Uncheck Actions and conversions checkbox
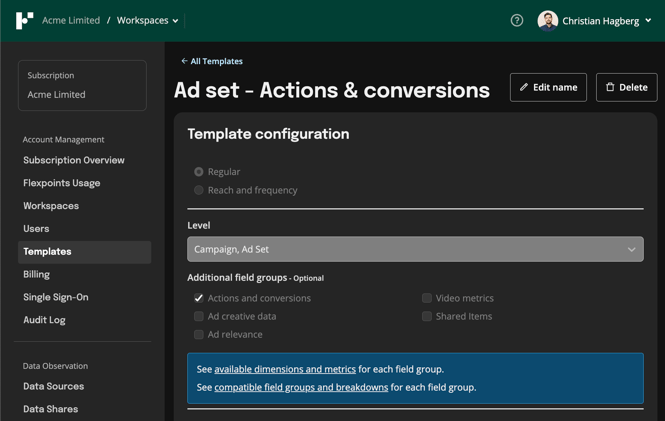The width and height of the screenshot is (665, 421). (x=199, y=298)
